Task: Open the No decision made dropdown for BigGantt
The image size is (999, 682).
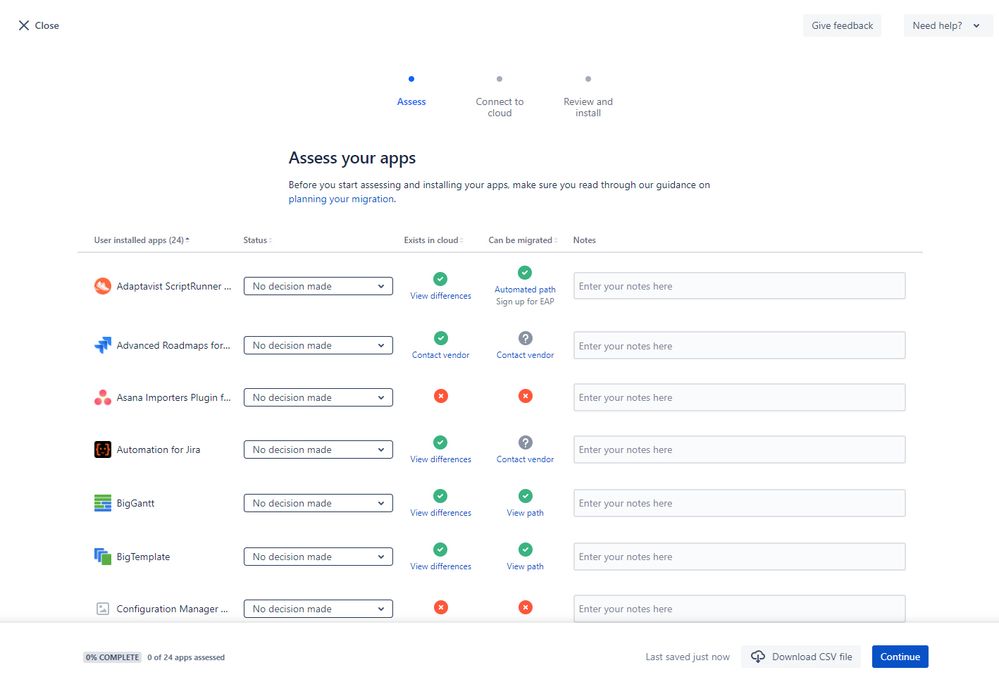Action: 318,502
